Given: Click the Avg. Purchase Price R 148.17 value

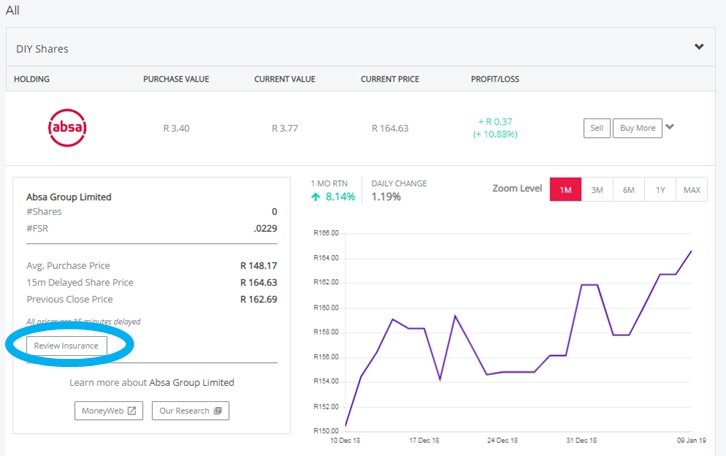Looking at the screenshot, I should tap(259, 266).
